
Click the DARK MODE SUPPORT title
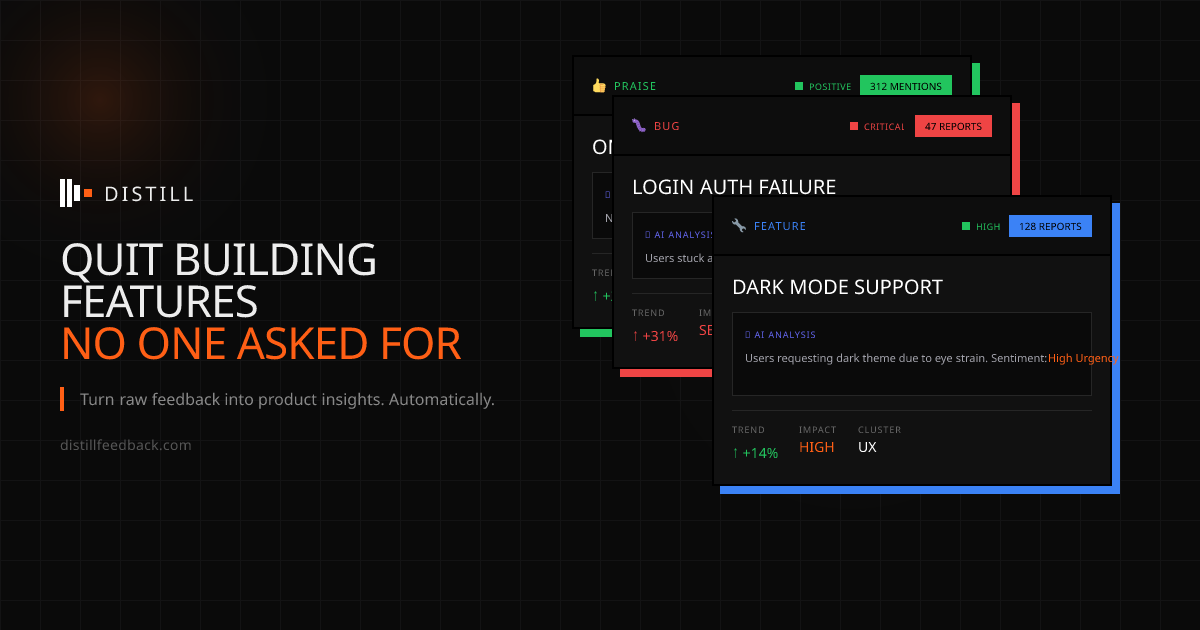click(x=837, y=287)
